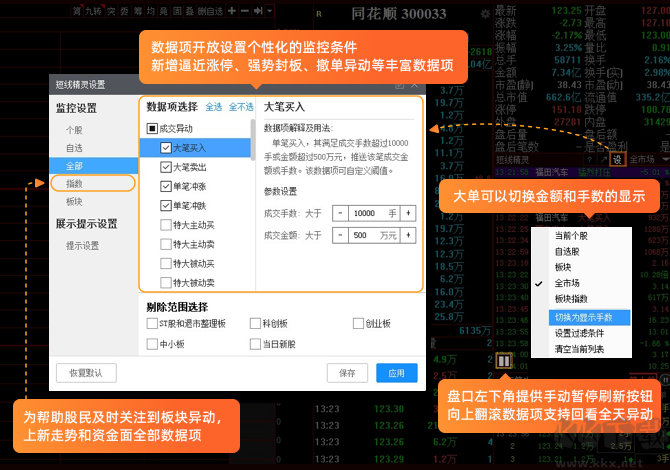Choose checked 全市场 in the context menu
Screen dimensions: 670x470
(x=567, y=283)
